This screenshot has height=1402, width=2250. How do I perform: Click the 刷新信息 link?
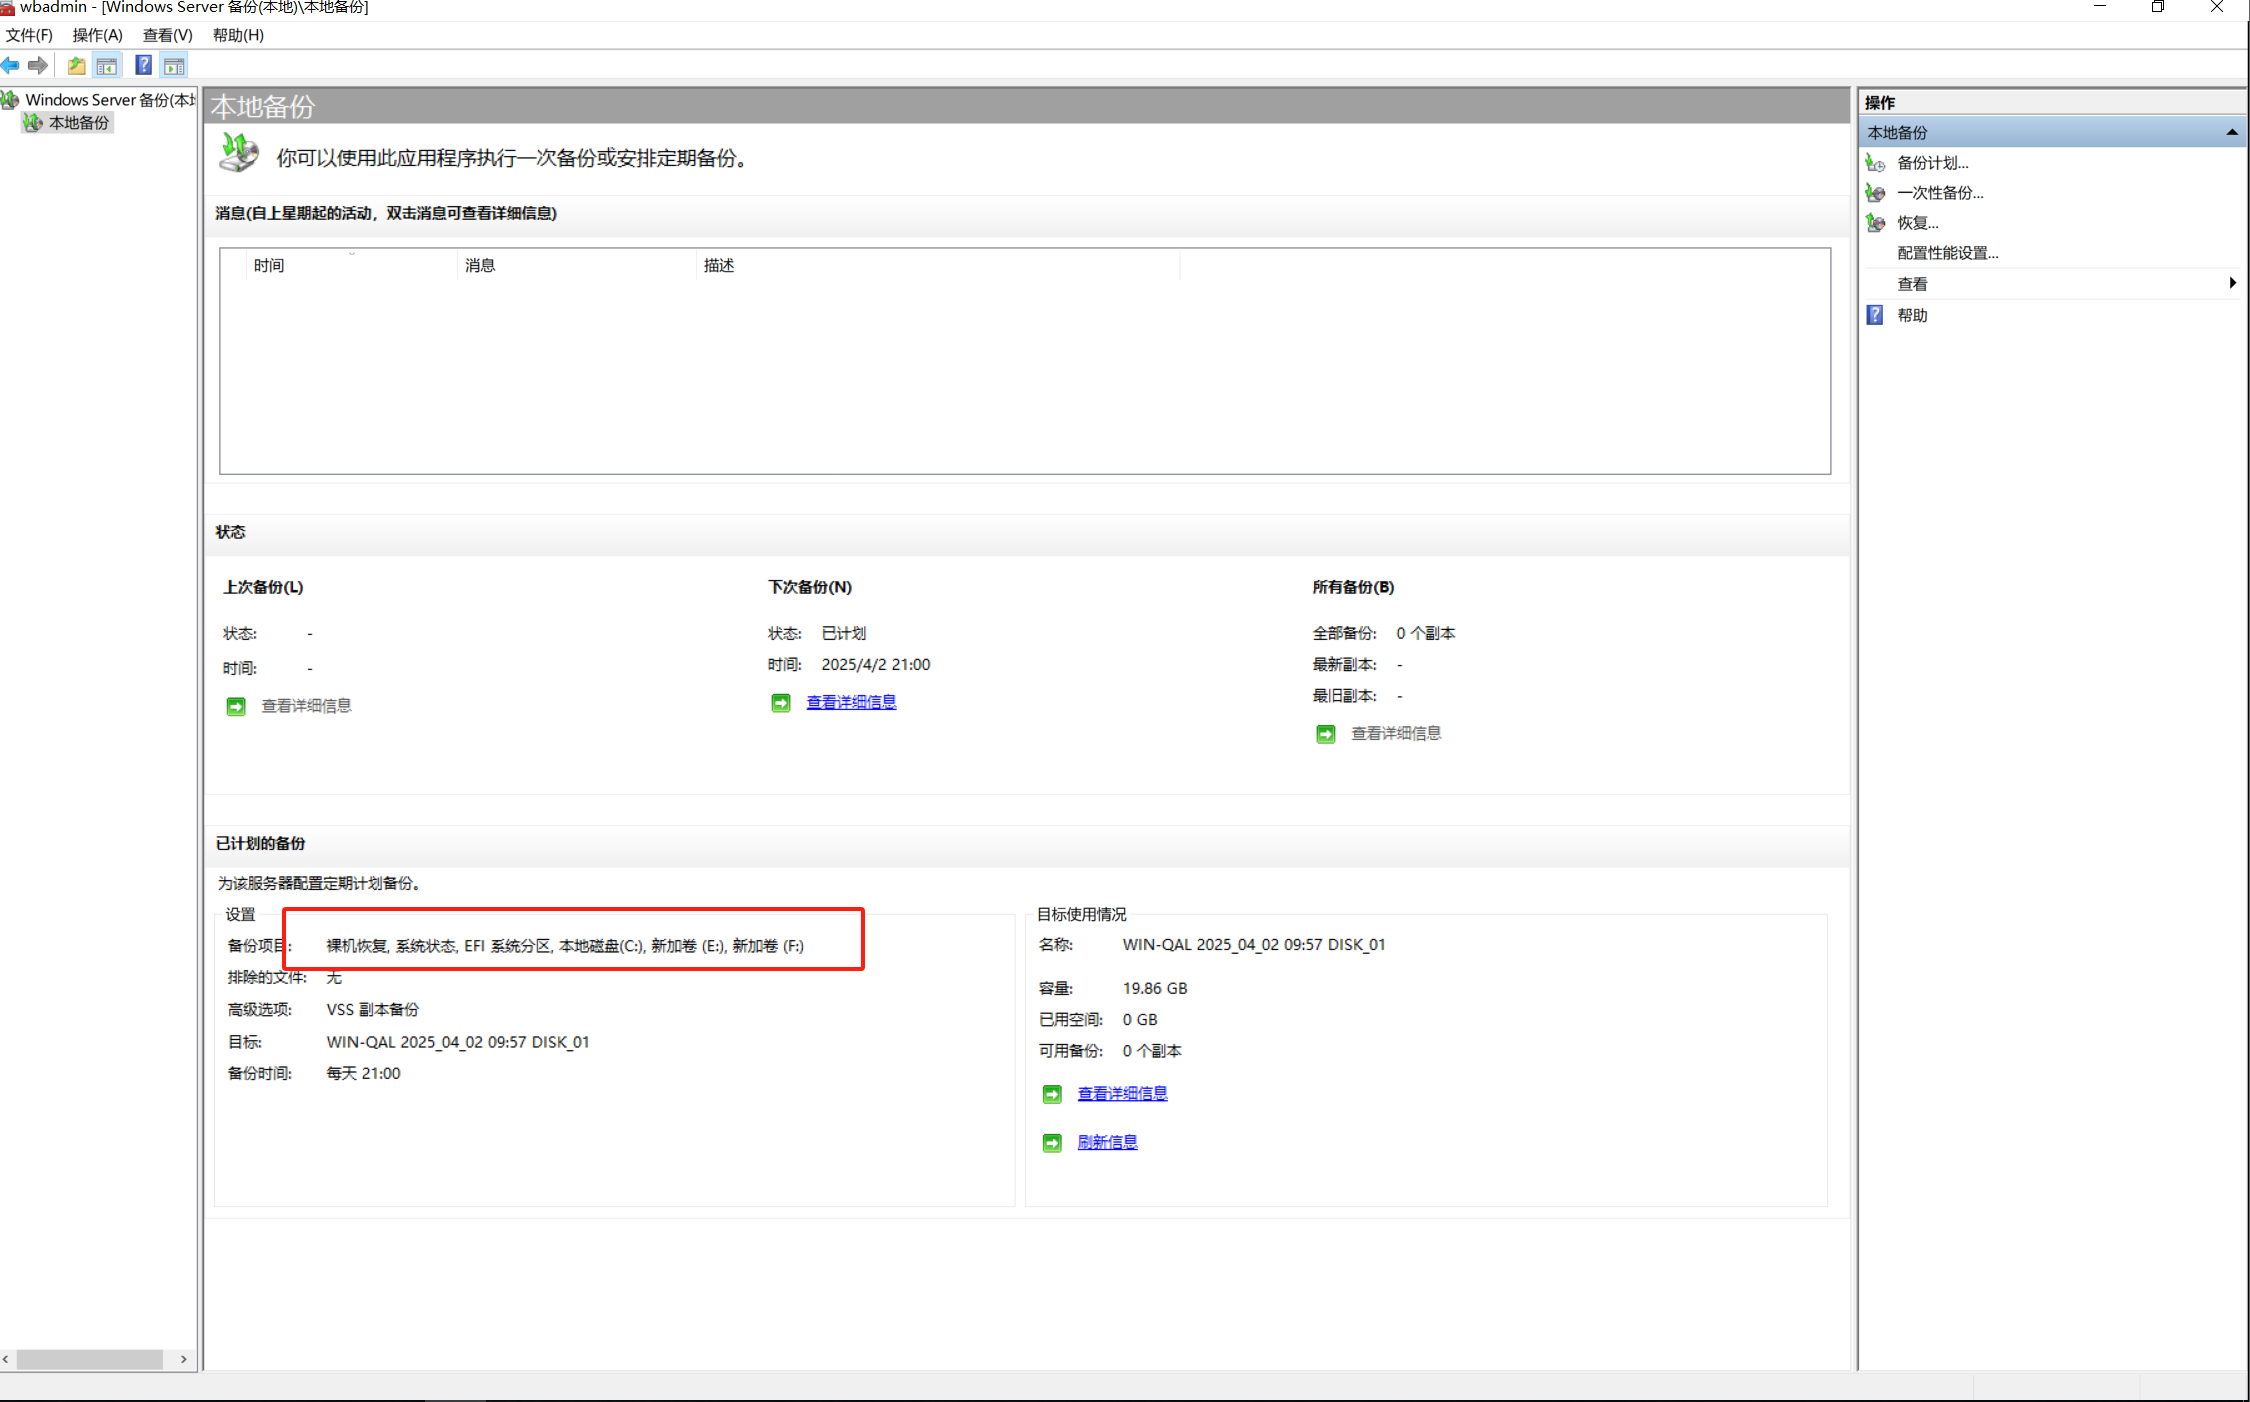pos(1107,1142)
